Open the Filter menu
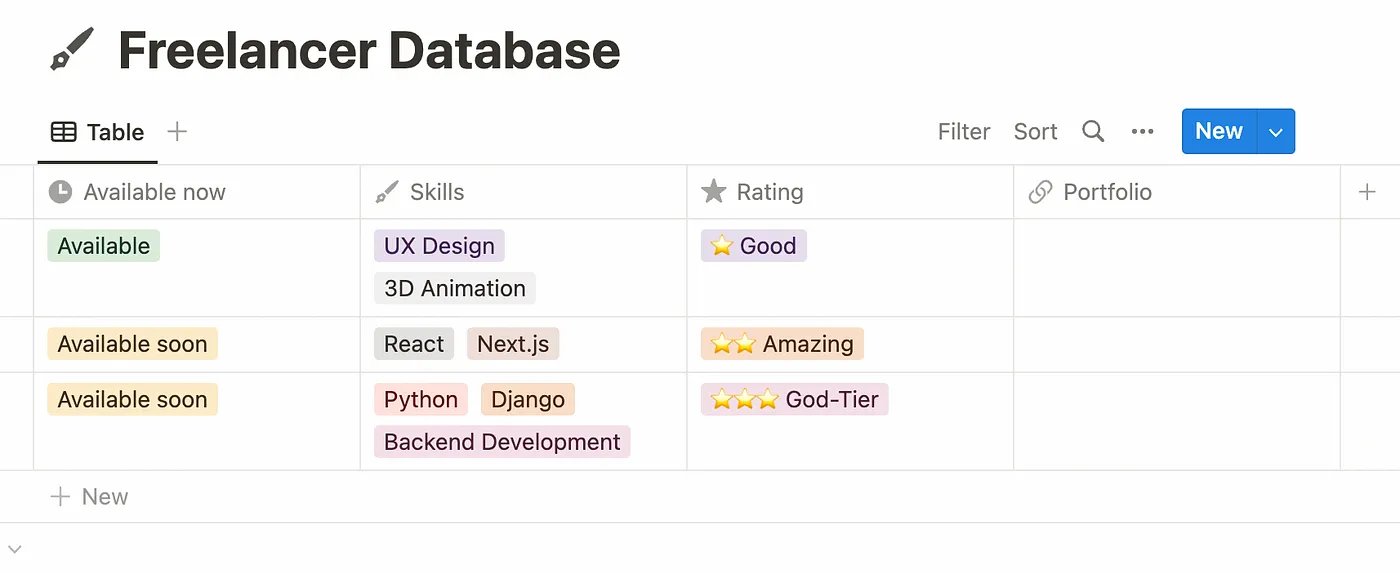This screenshot has width=1400, height=573. (963, 132)
